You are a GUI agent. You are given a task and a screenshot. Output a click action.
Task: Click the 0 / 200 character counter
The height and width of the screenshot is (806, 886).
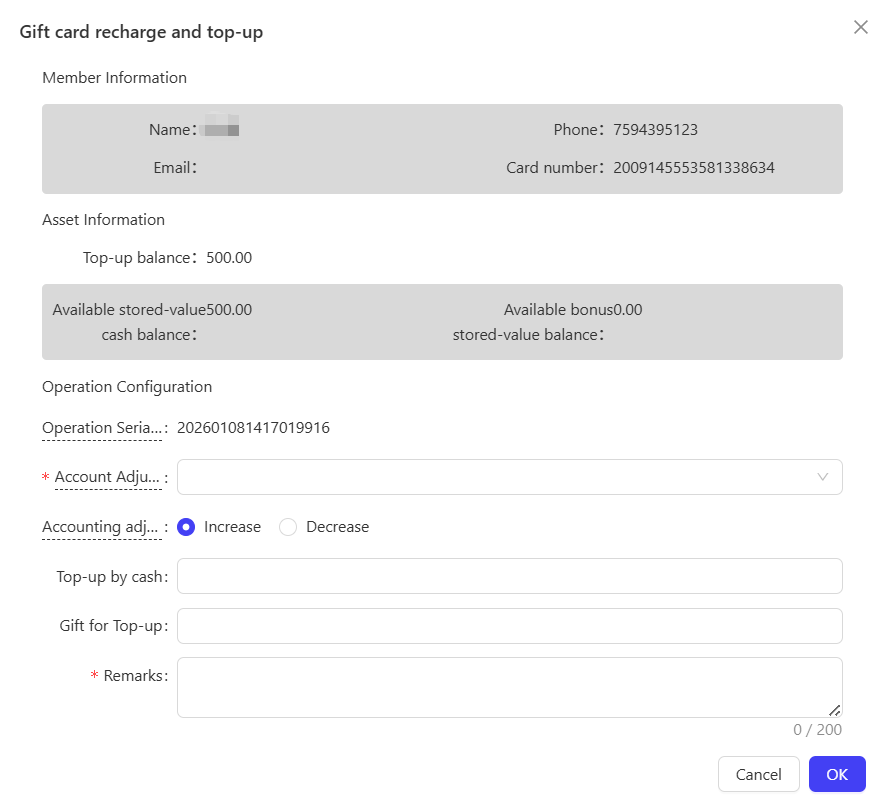click(817, 730)
